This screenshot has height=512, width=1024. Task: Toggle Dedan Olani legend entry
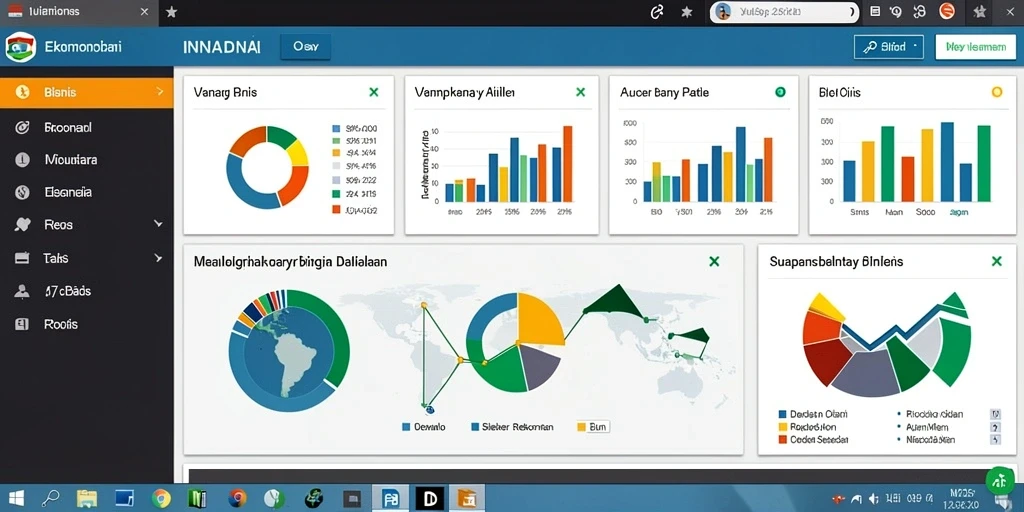click(812, 414)
